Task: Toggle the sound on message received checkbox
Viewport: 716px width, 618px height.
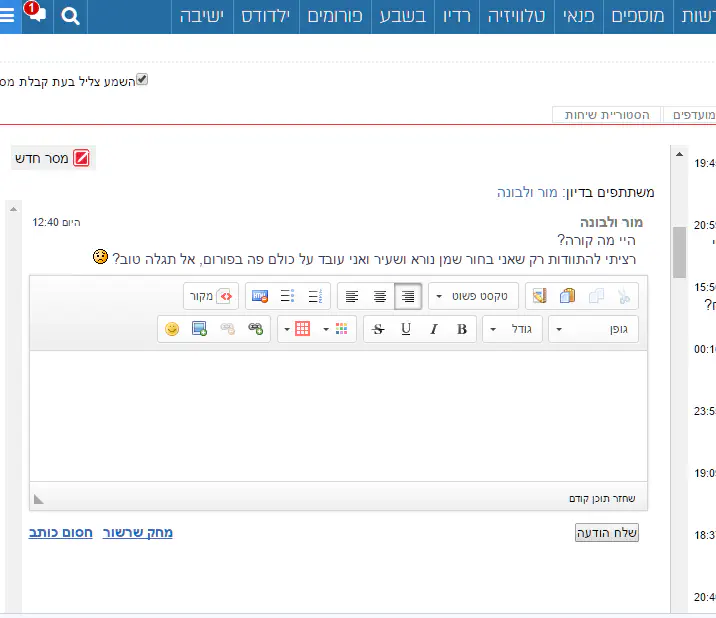Action: tap(142, 80)
